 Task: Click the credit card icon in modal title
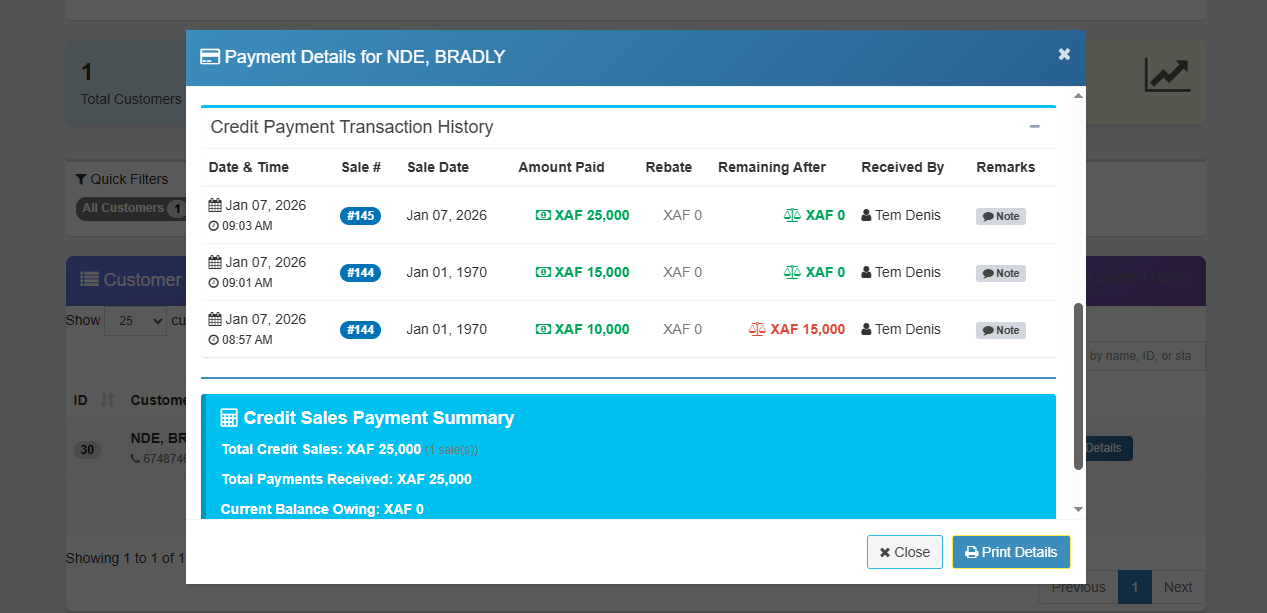pyautogui.click(x=209, y=56)
